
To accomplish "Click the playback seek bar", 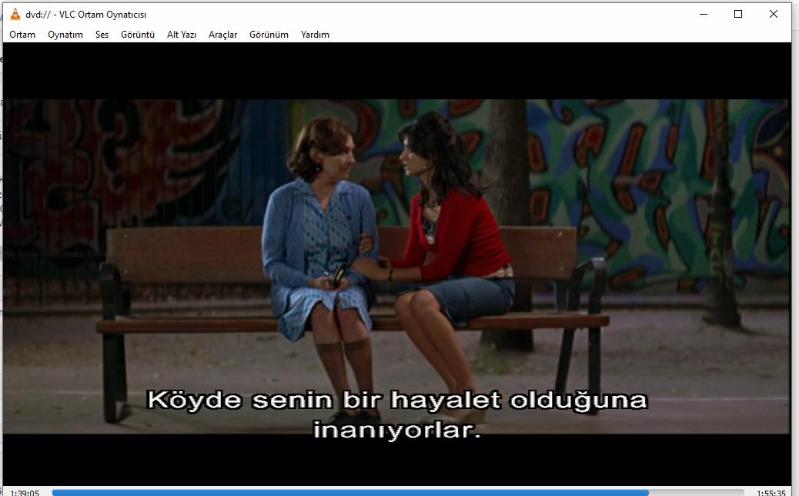I will [397, 492].
